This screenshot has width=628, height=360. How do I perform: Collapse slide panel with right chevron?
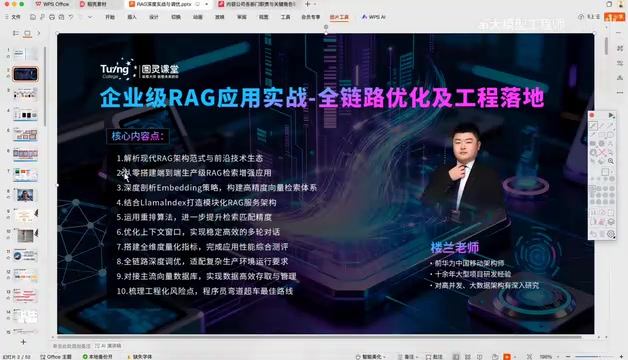(x=39, y=33)
